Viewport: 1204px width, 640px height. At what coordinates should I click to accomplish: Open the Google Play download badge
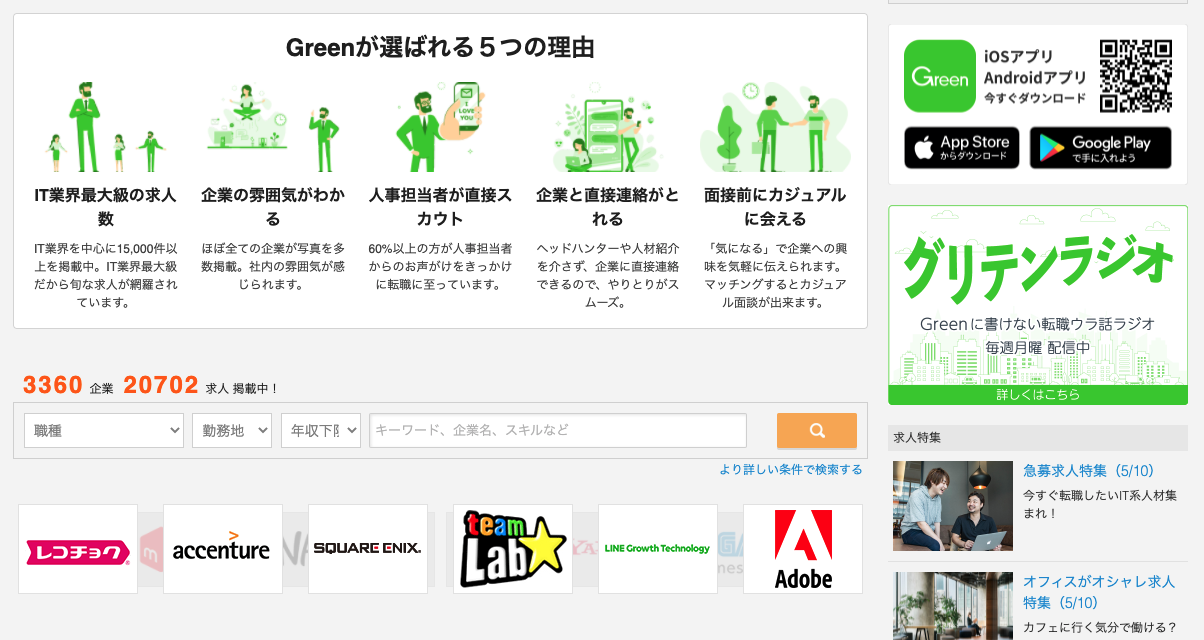(1100, 148)
